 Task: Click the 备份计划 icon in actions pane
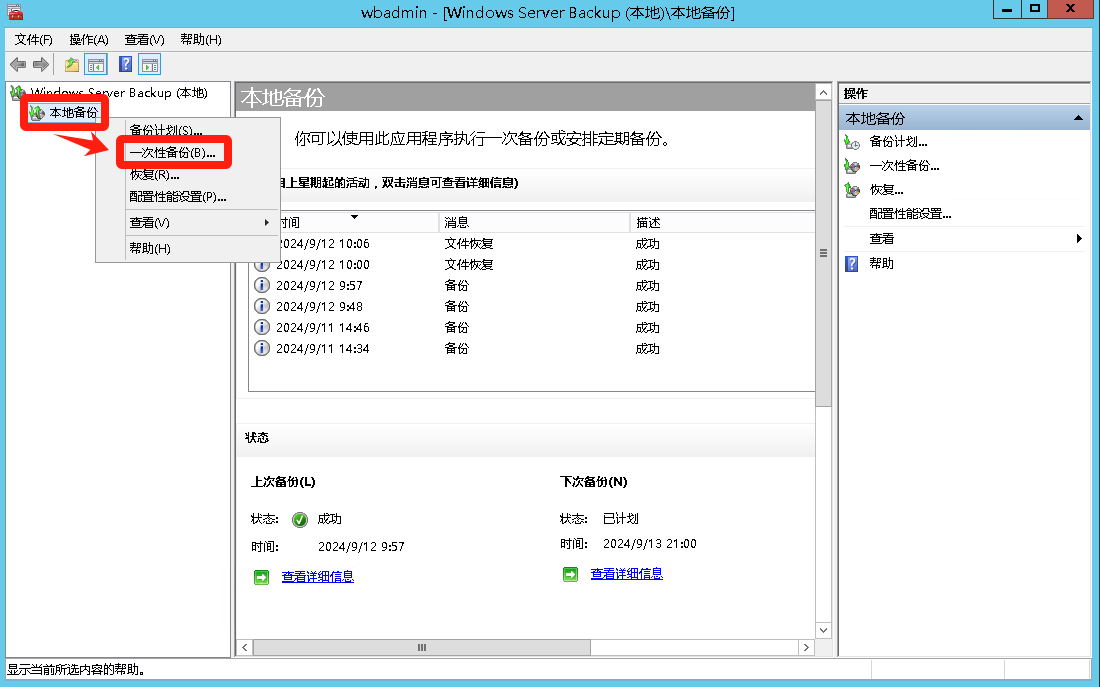pyautogui.click(x=852, y=142)
